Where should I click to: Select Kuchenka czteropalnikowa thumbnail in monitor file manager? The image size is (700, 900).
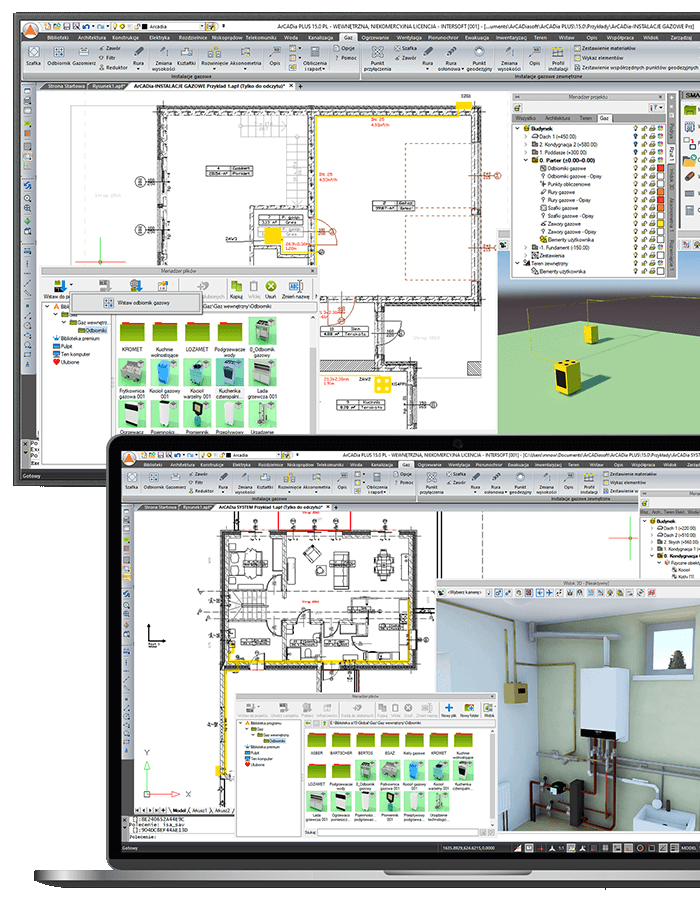pos(230,379)
